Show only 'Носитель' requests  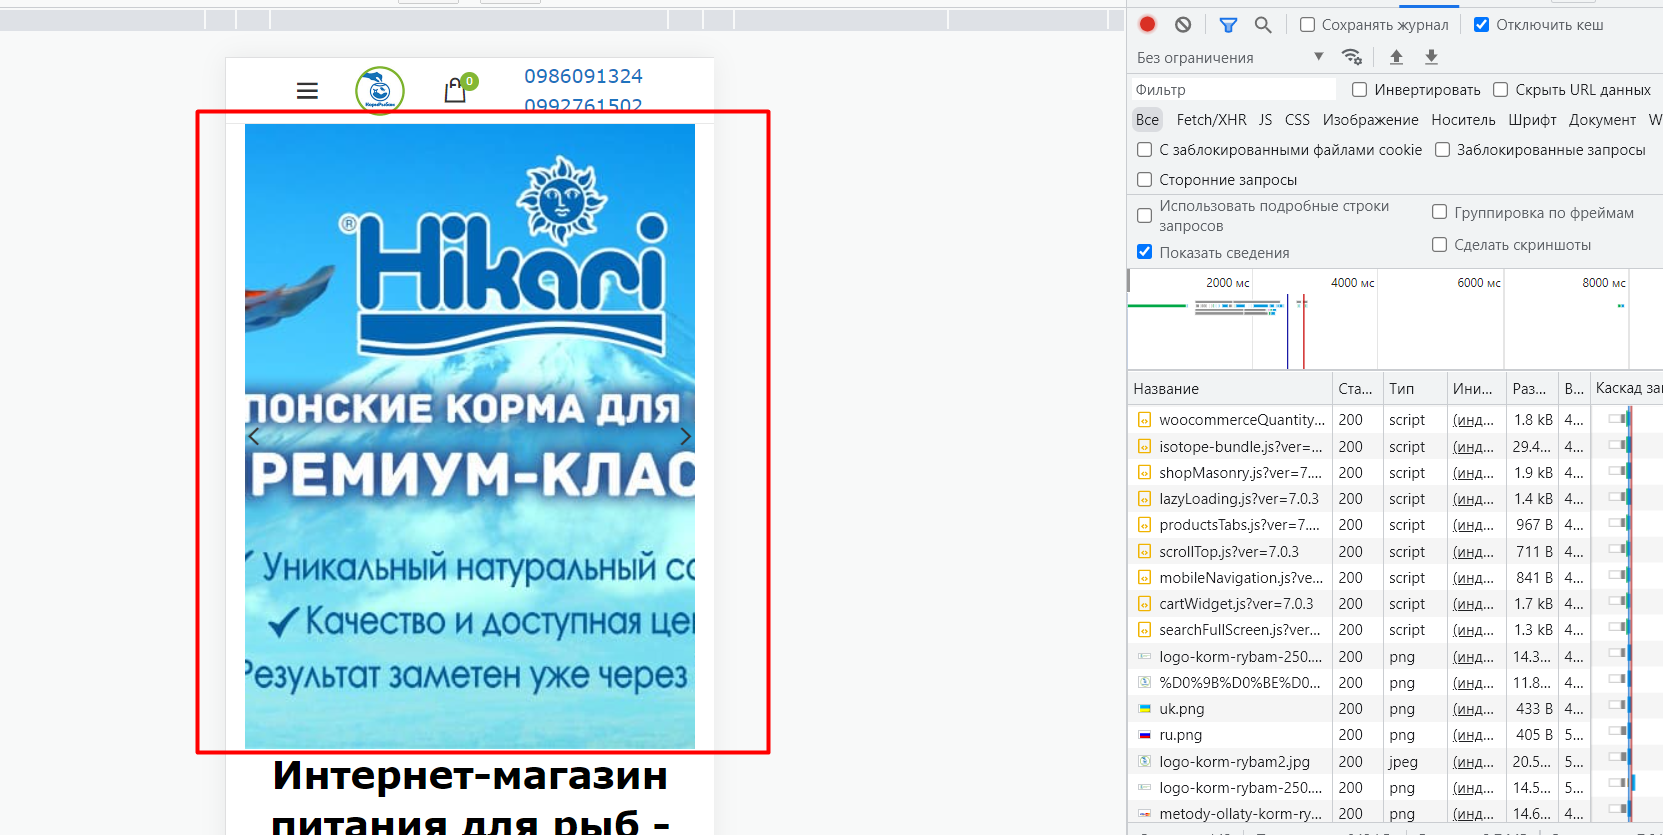click(1463, 120)
